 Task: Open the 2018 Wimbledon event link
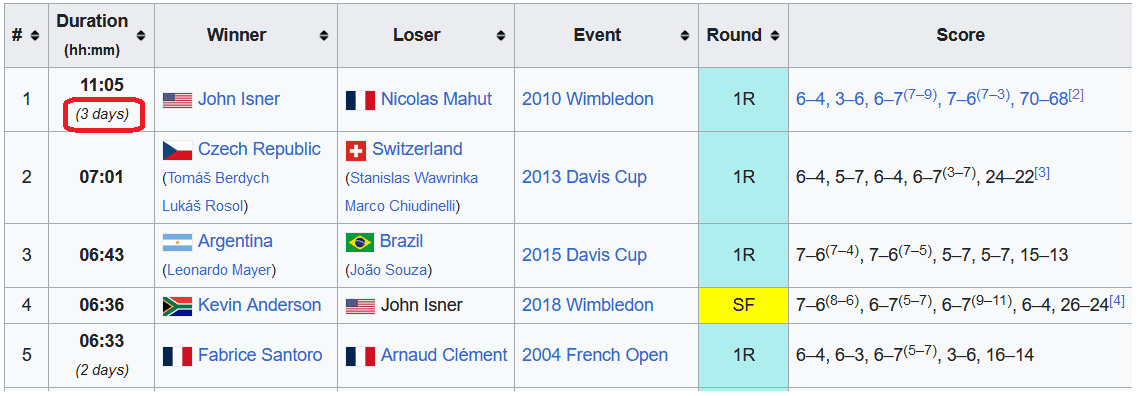point(587,305)
